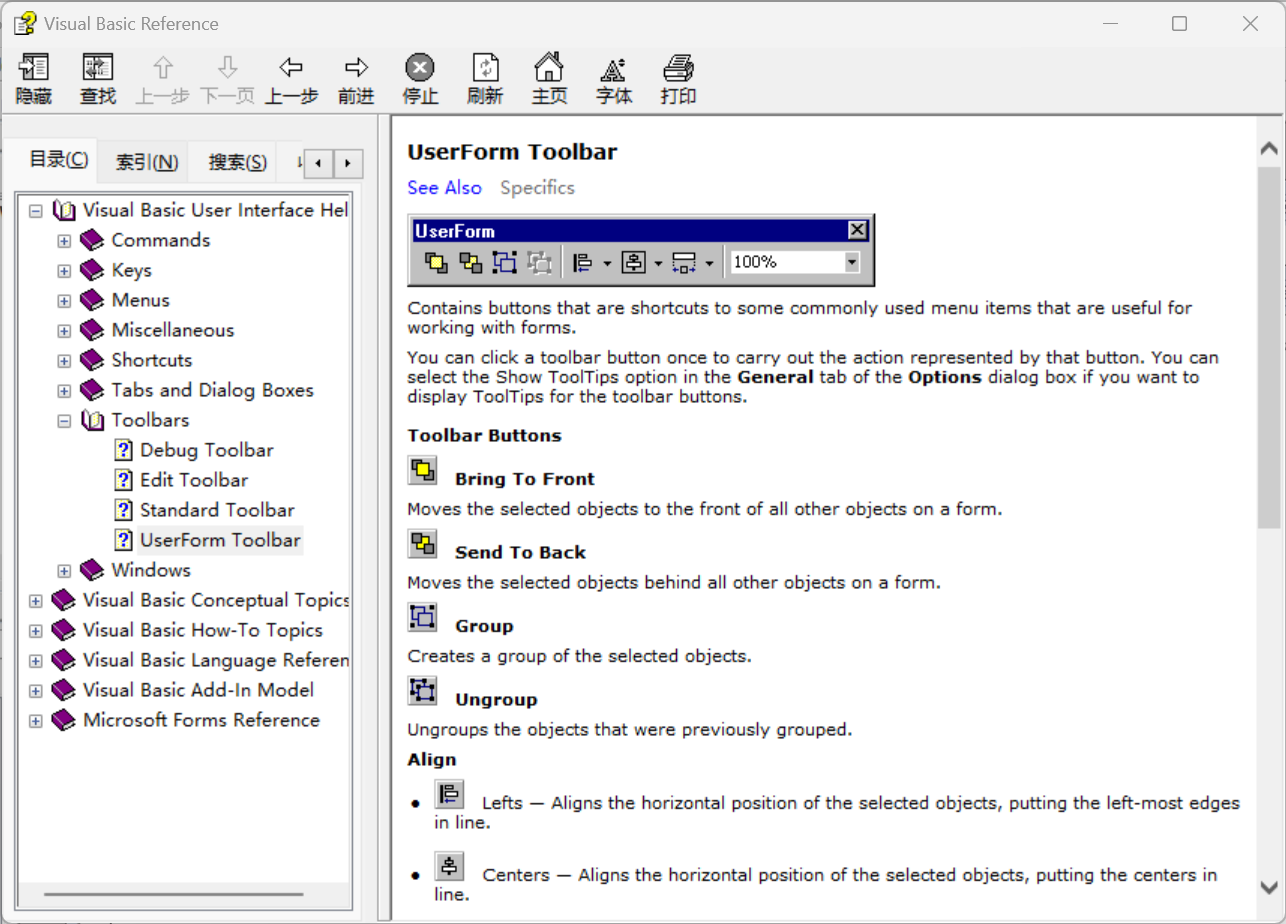Select Visual Basic Language Reference tree item
1286x924 pixels.
tap(215, 661)
